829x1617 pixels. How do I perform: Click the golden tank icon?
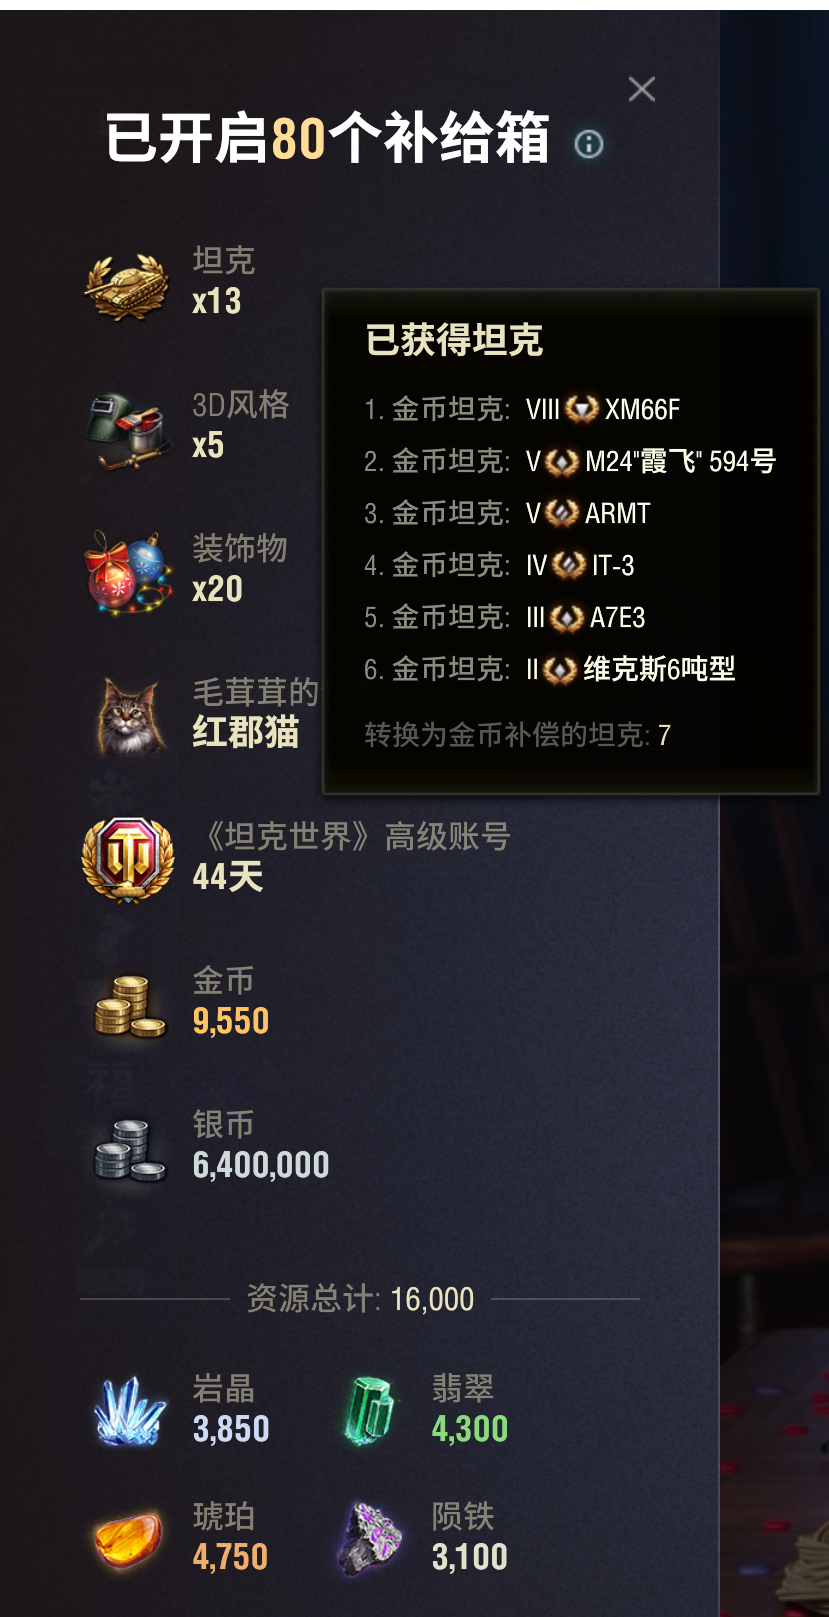point(126,286)
